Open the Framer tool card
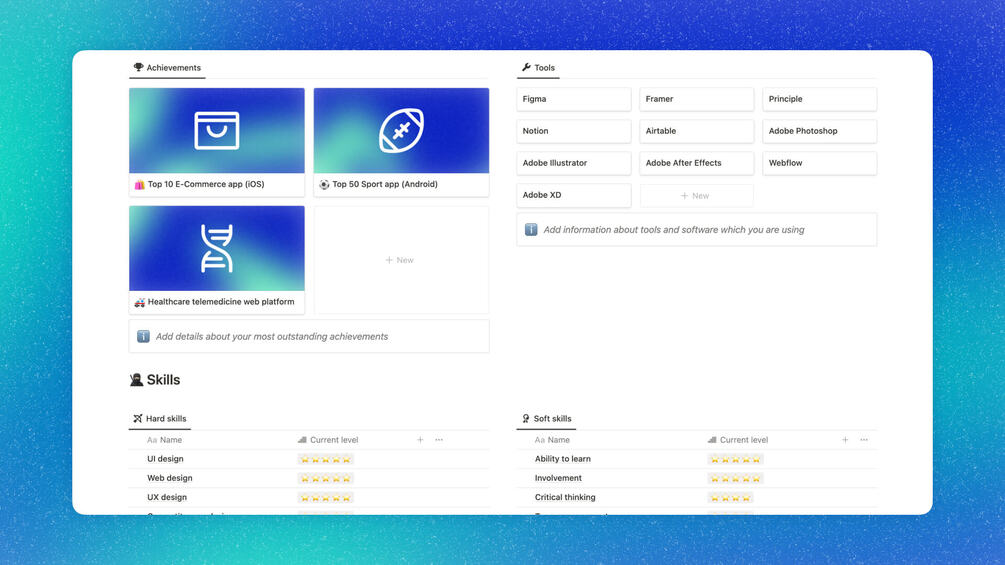 click(x=697, y=99)
